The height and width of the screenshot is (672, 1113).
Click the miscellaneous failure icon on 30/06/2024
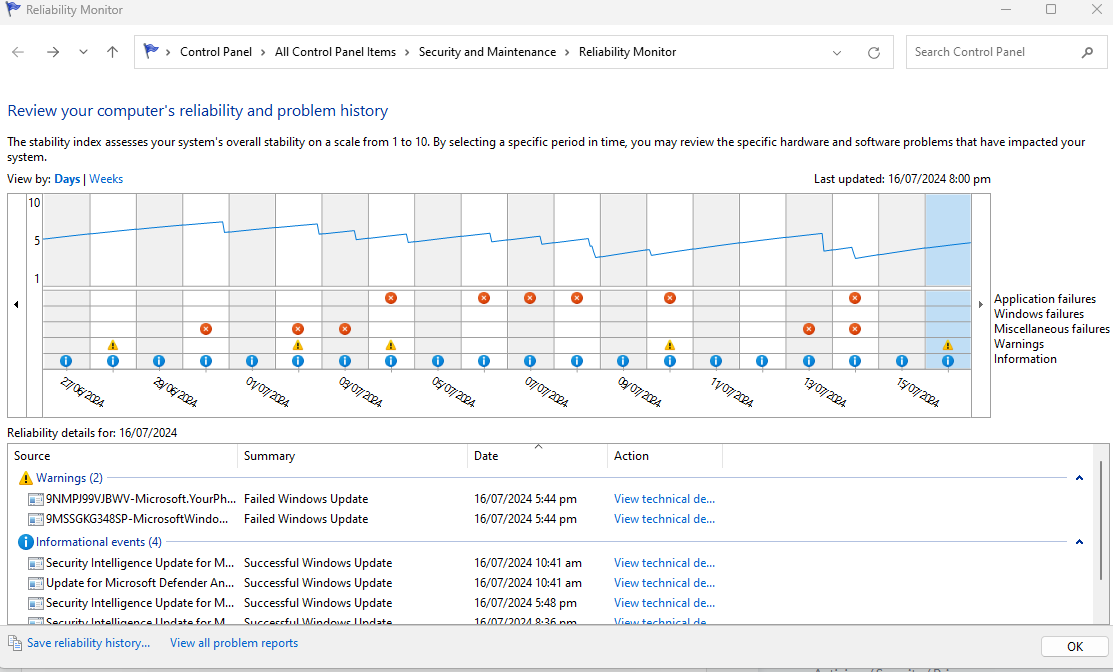[205, 329]
